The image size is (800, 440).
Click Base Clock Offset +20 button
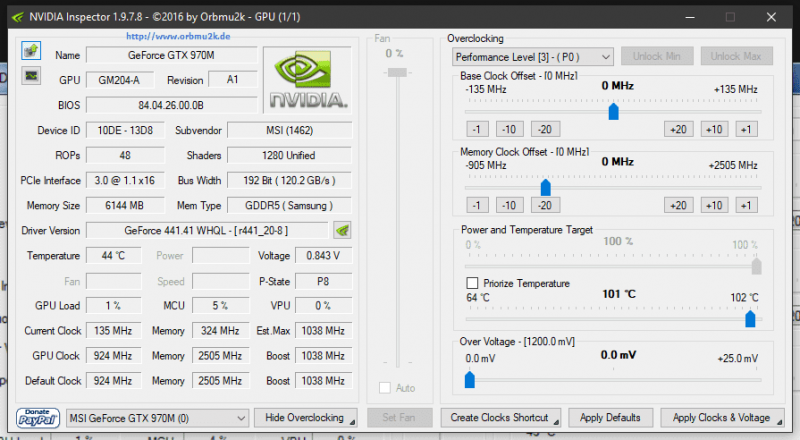tap(679, 130)
